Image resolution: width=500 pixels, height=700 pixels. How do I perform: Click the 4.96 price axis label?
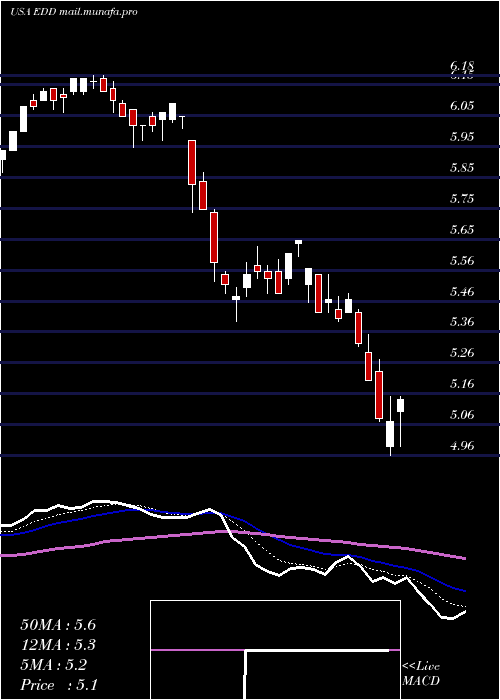[462, 446]
